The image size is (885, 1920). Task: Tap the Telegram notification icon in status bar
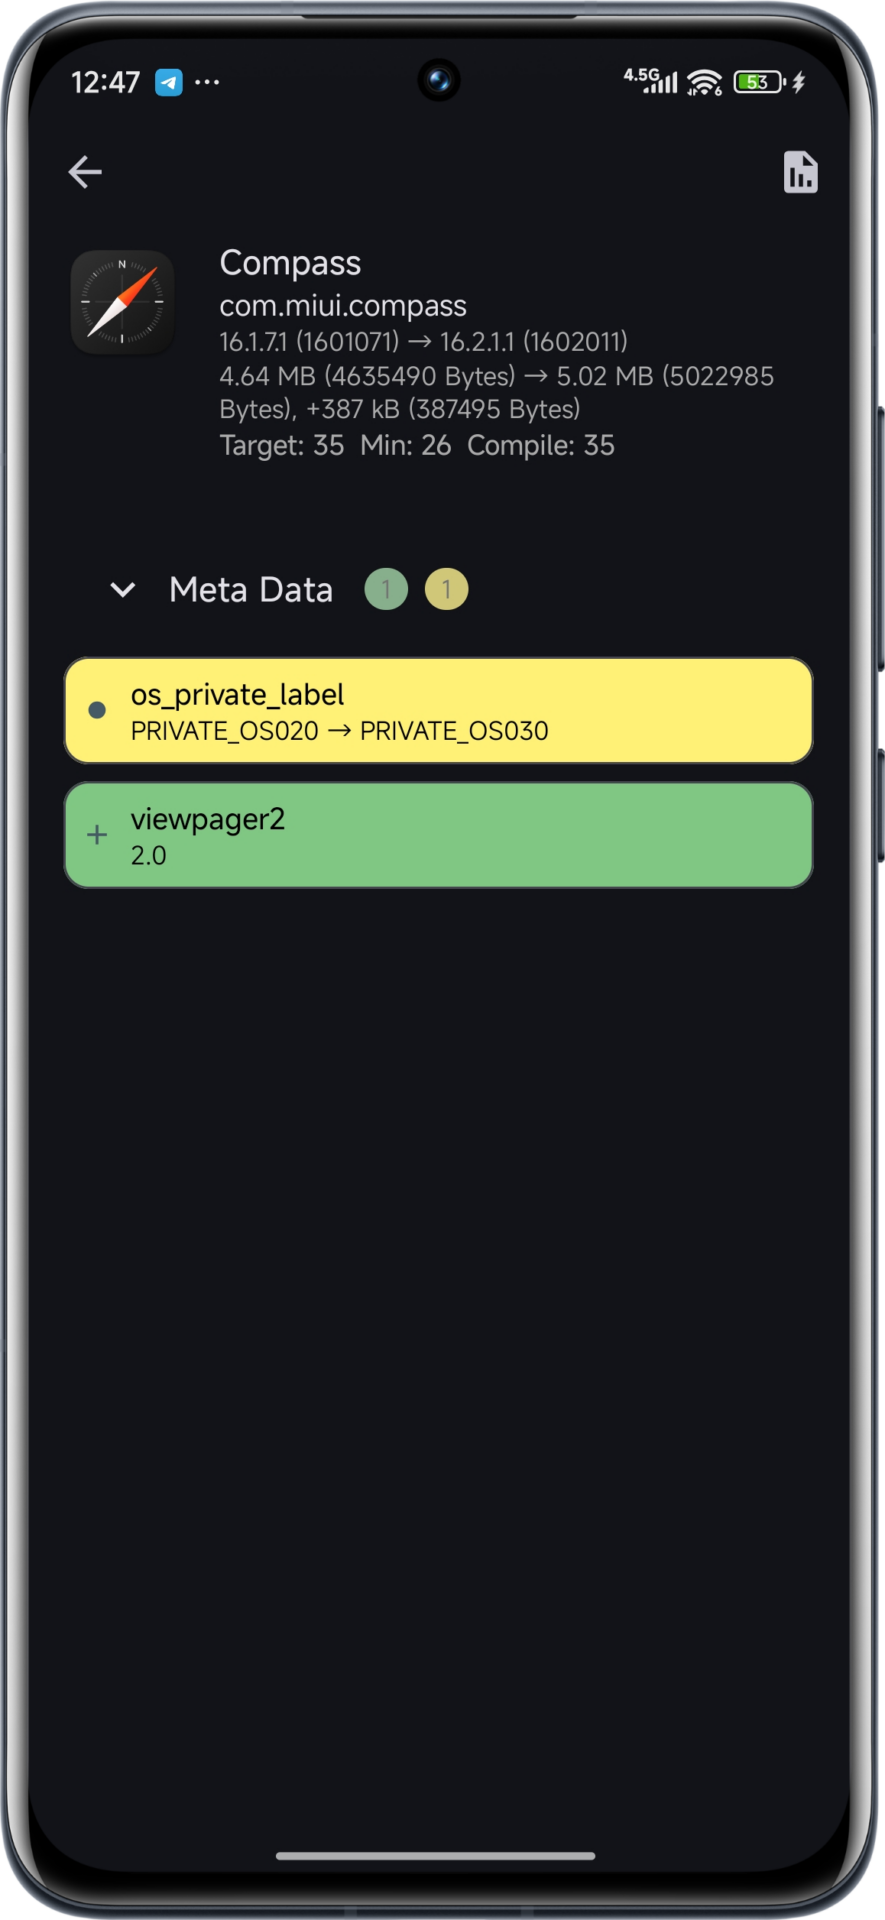[168, 82]
